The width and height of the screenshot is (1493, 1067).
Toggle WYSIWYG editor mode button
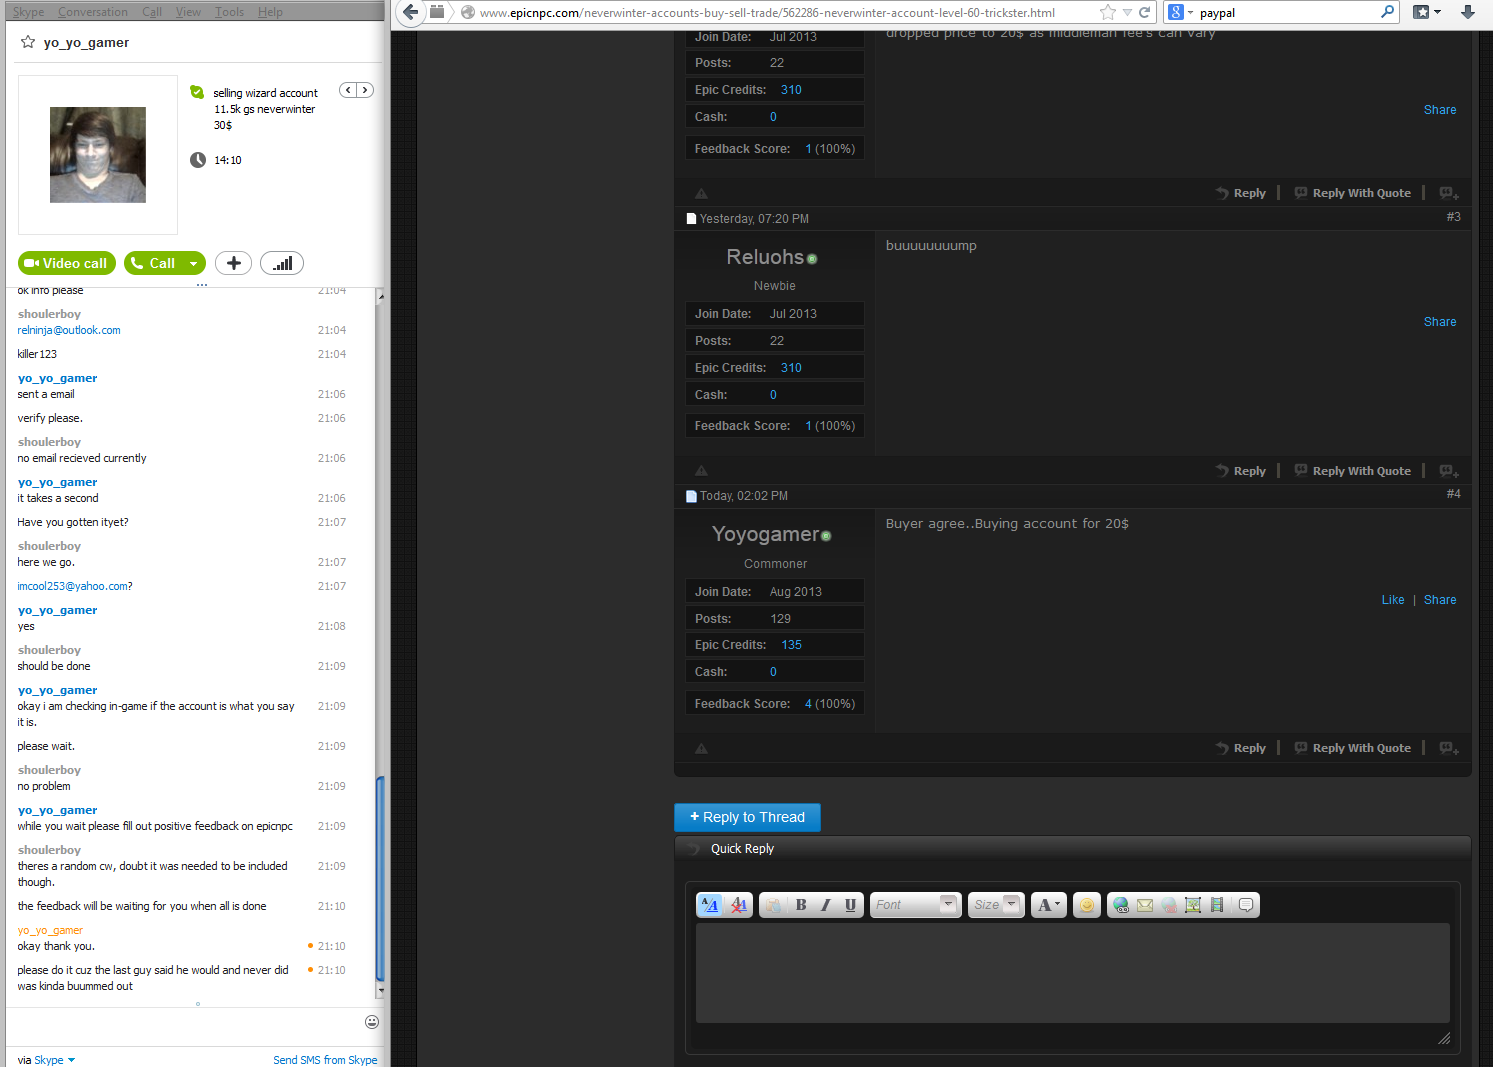coord(710,905)
